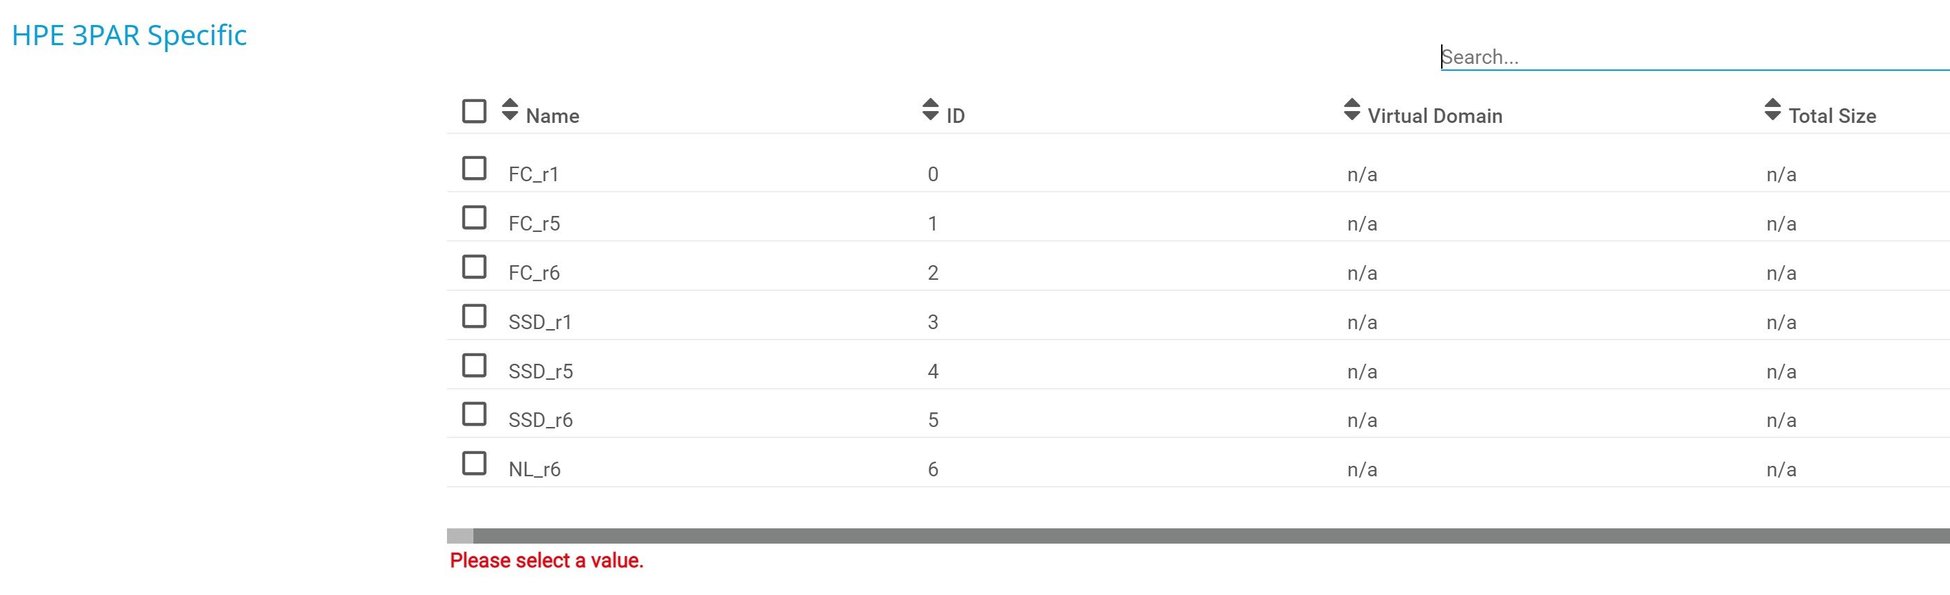
Task: Check the checkbox for SSD_r6
Action: [x=474, y=413]
